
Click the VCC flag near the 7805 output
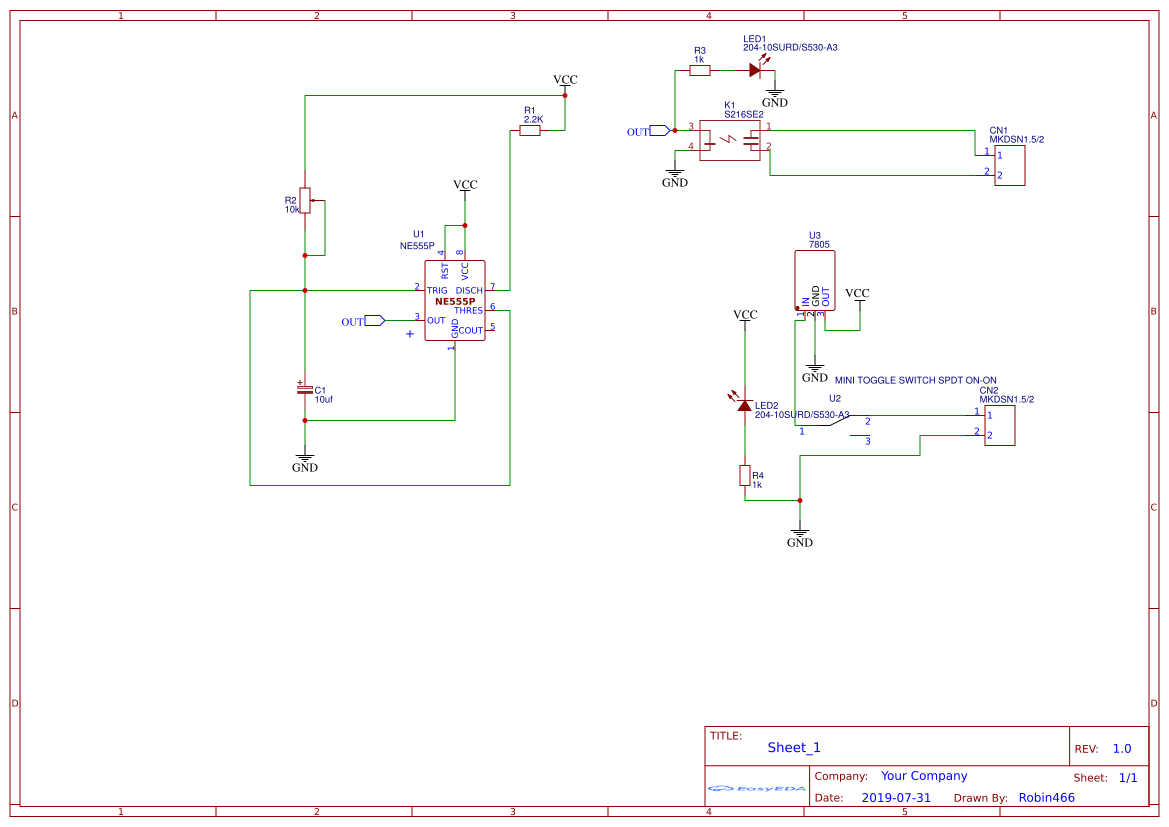[858, 295]
